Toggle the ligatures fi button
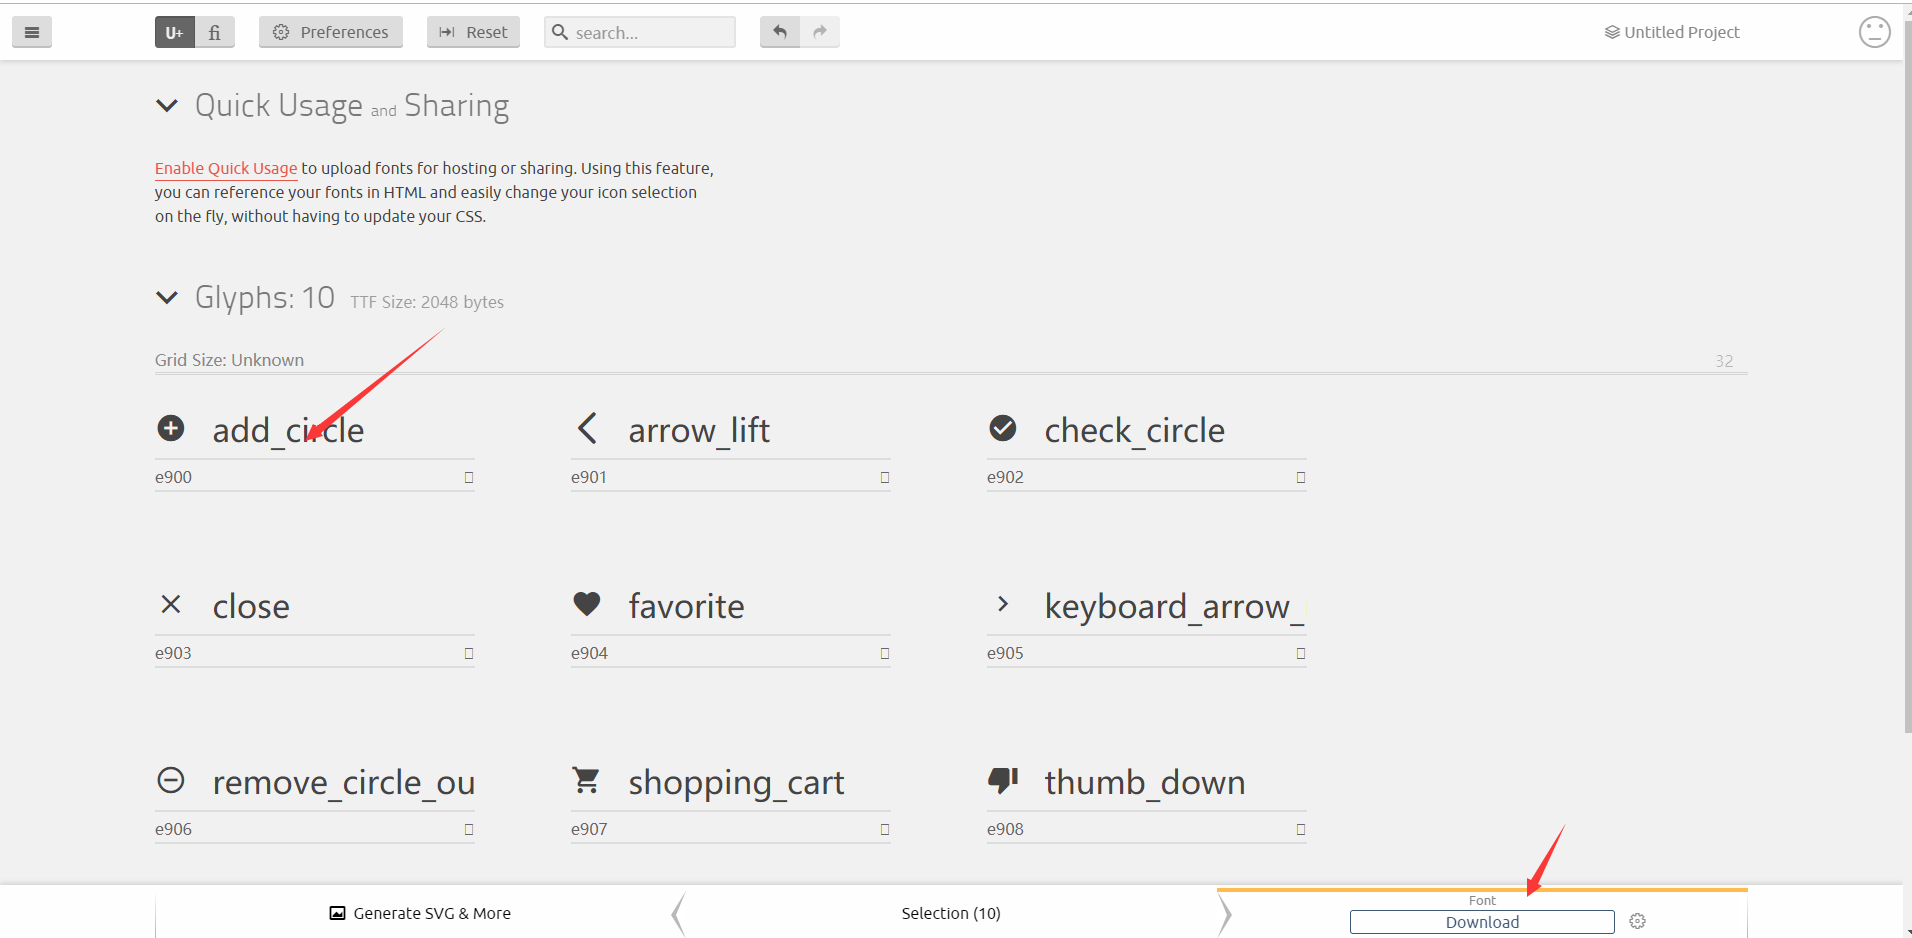1912x938 pixels. (215, 32)
